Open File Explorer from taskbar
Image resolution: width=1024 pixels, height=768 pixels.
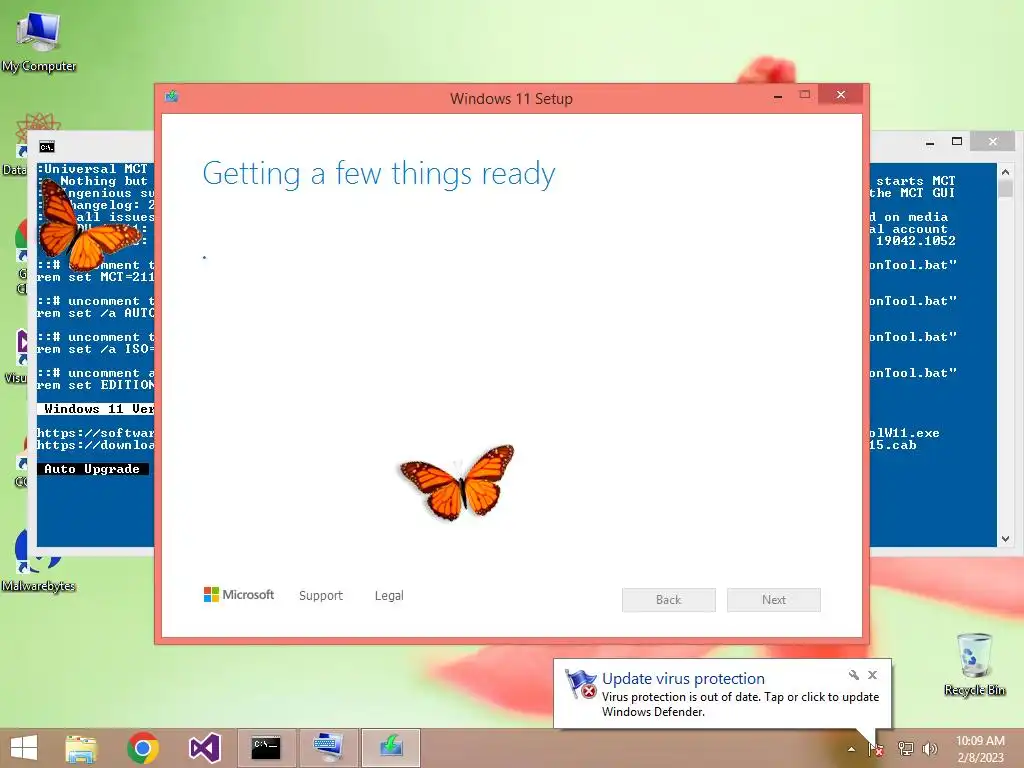click(x=81, y=748)
